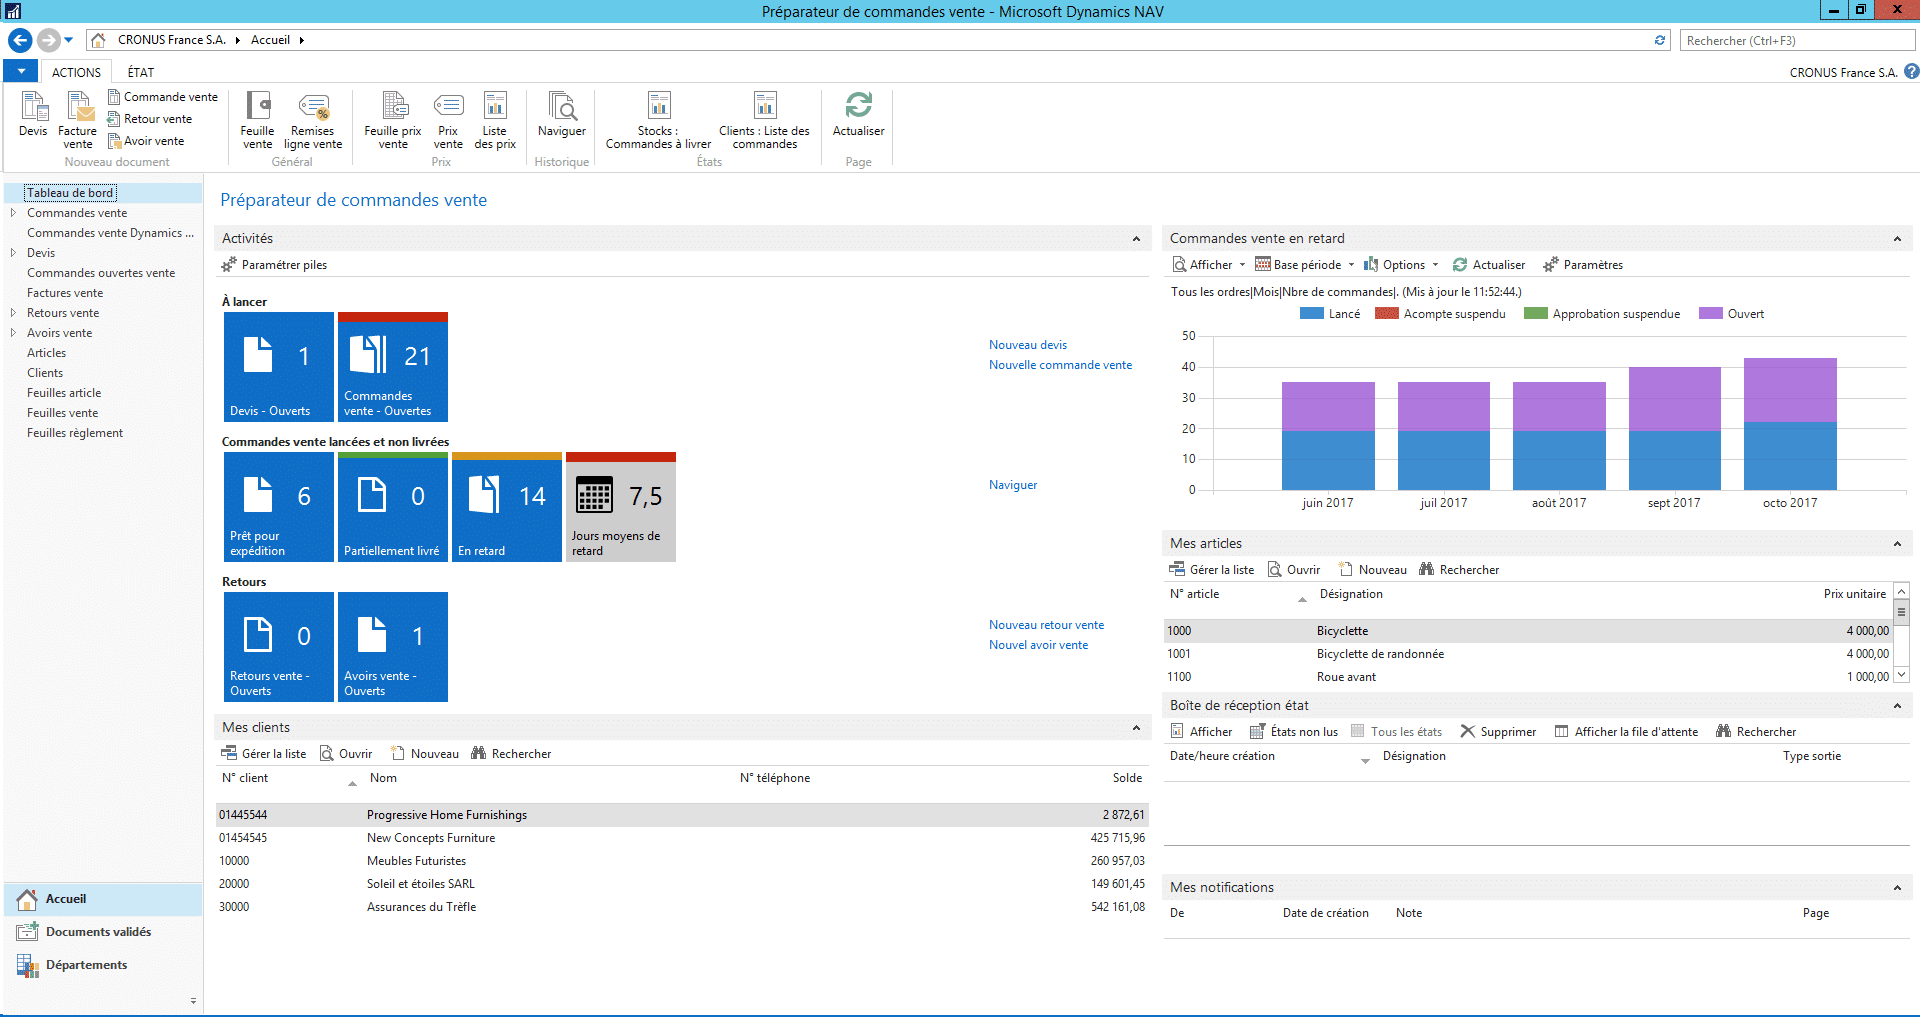Image resolution: width=1920 pixels, height=1017 pixels.
Task: Open Départements navigation section
Action: tap(103, 965)
